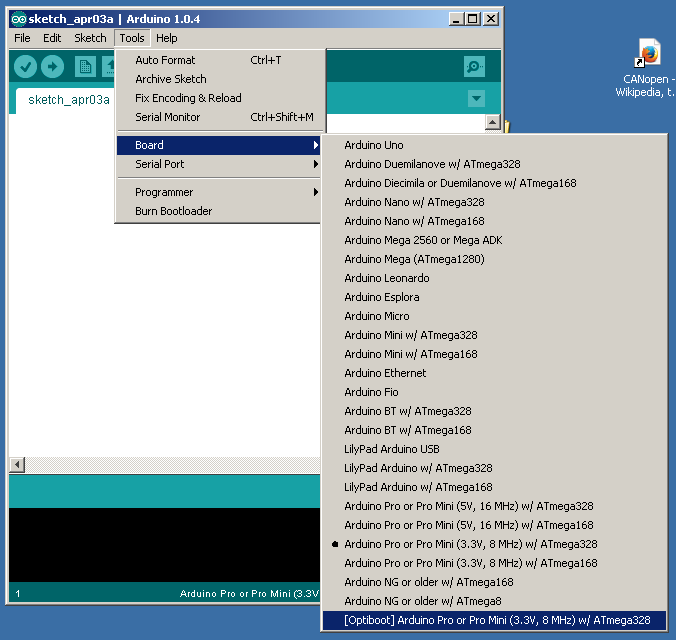Open the Sketch menu

point(90,38)
